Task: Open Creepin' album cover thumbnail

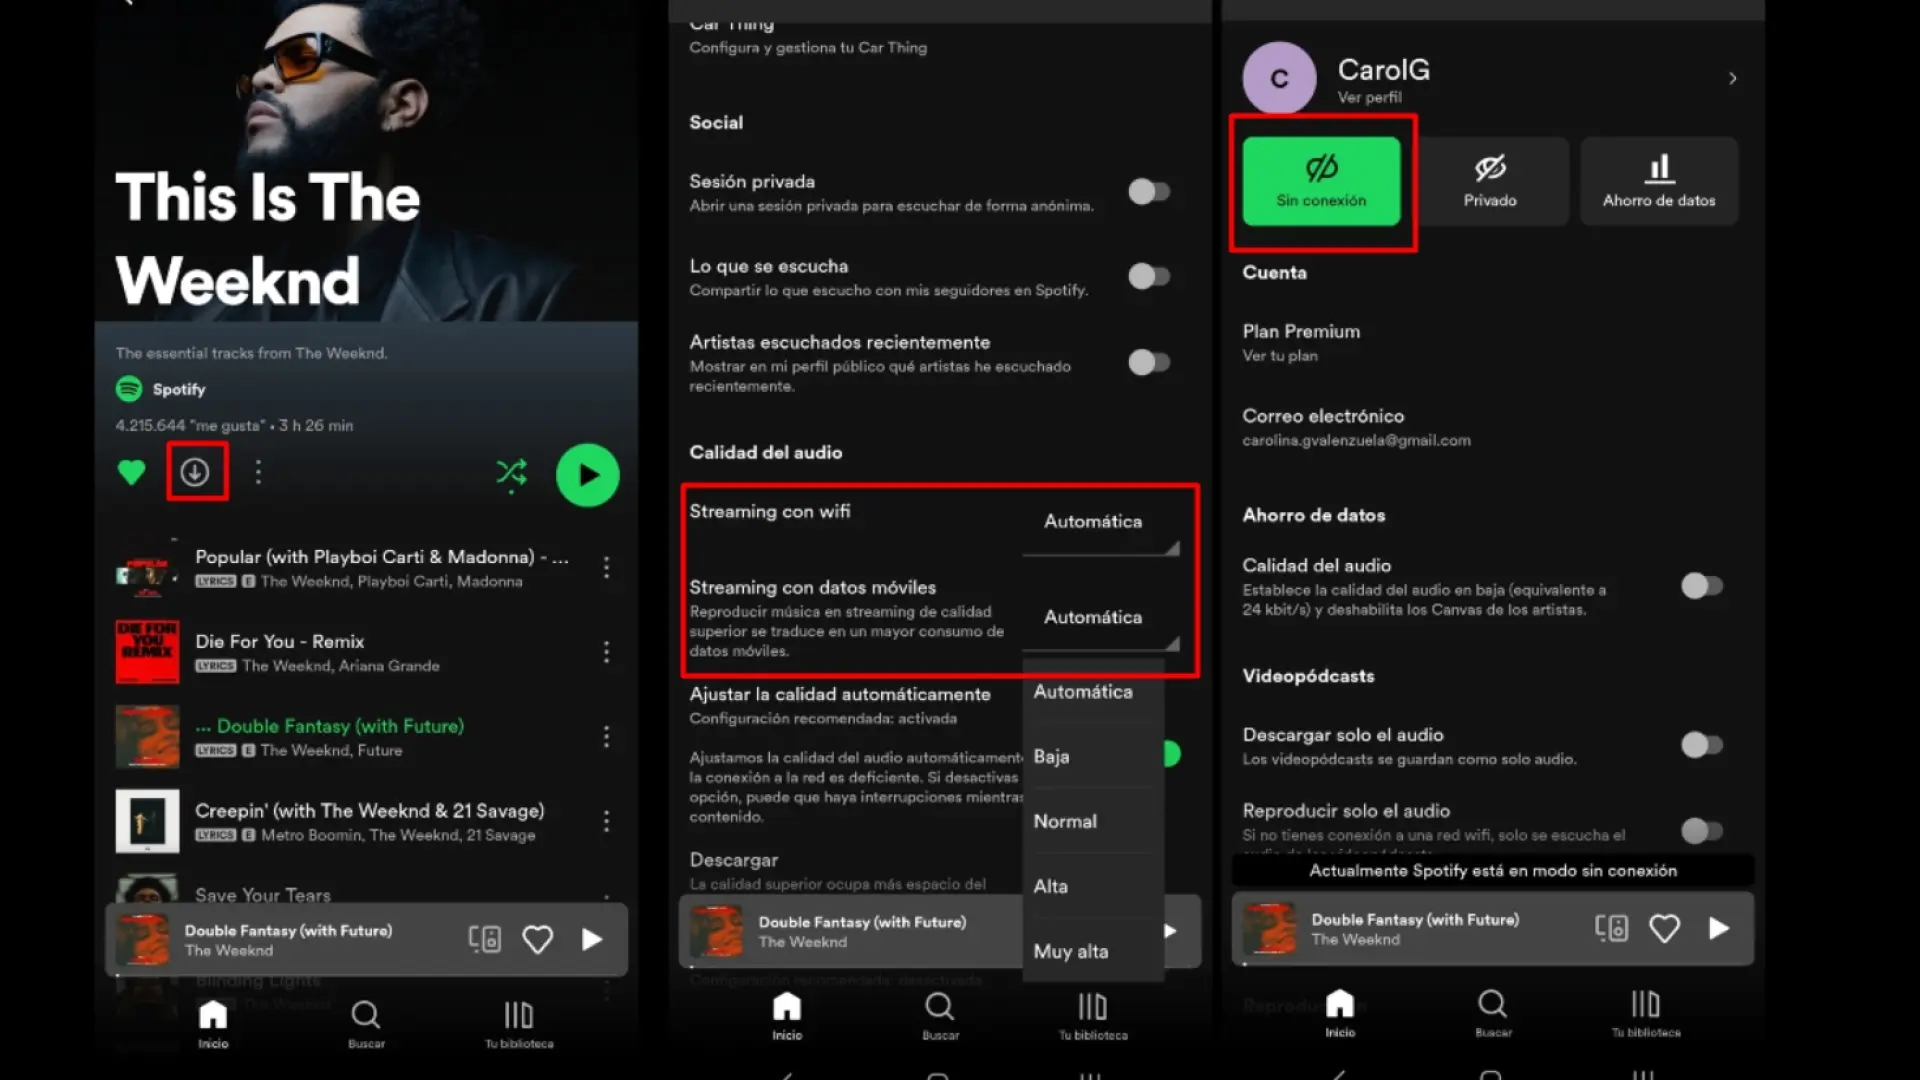Action: tap(147, 821)
